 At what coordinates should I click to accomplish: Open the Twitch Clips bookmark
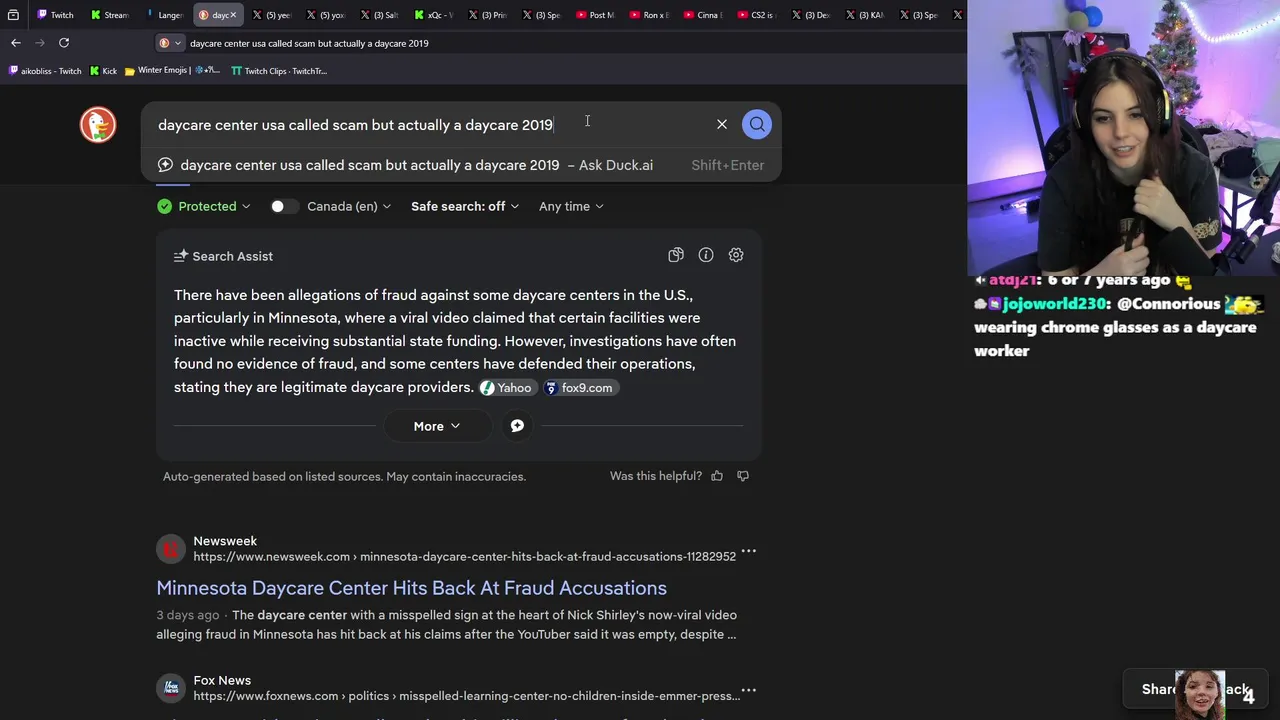(279, 71)
